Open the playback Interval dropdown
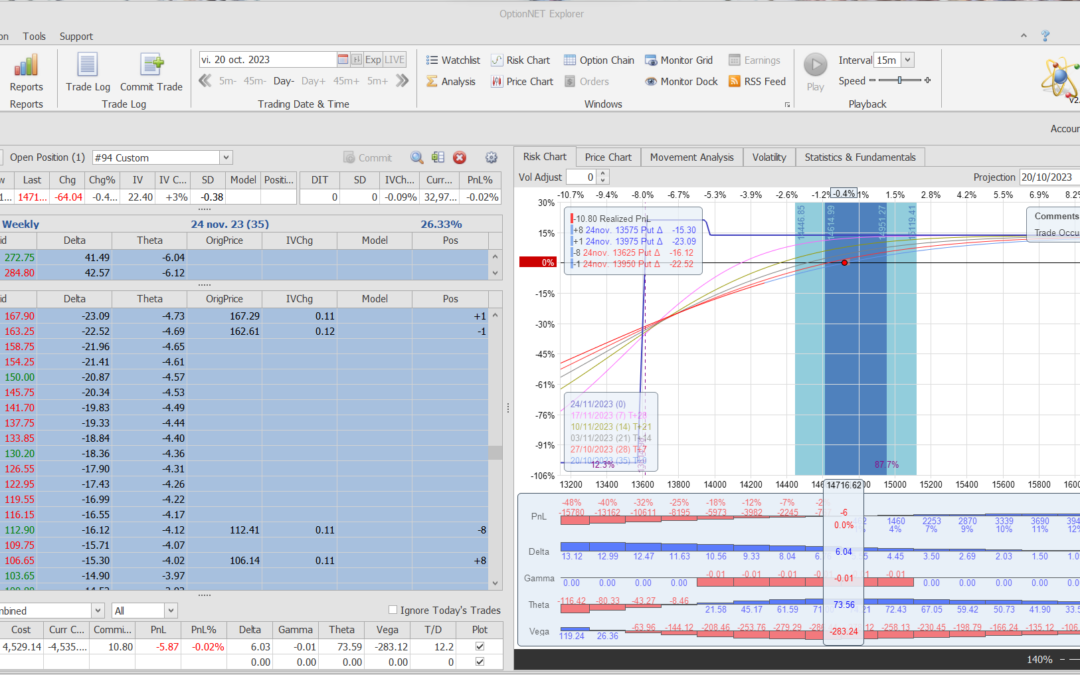 (907, 60)
